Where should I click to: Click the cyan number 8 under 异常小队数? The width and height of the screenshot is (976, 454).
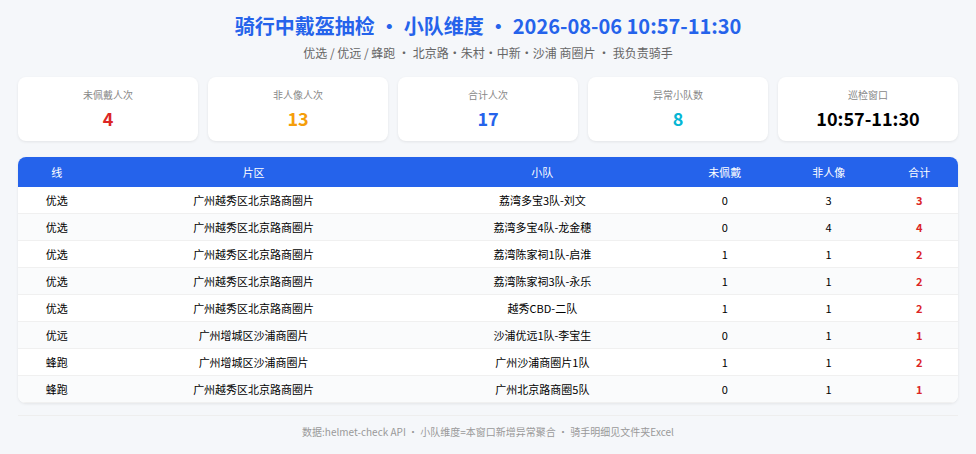(x=678, y=120)
